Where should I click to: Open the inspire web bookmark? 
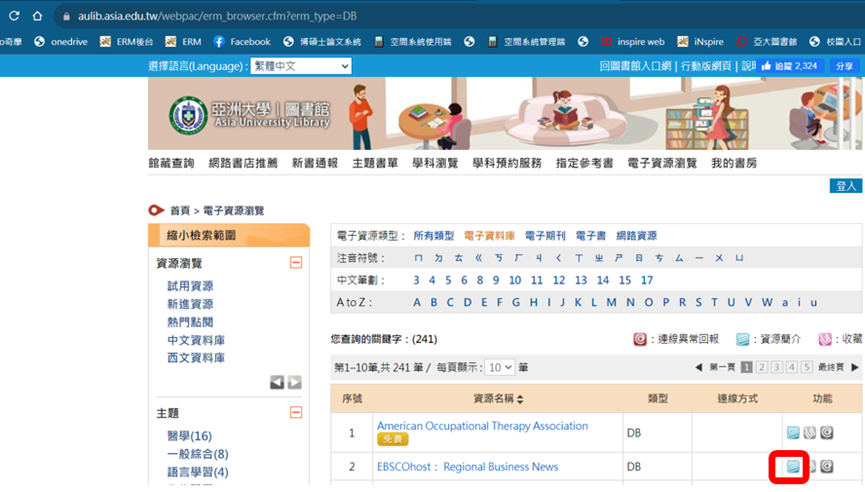point(632,41)
